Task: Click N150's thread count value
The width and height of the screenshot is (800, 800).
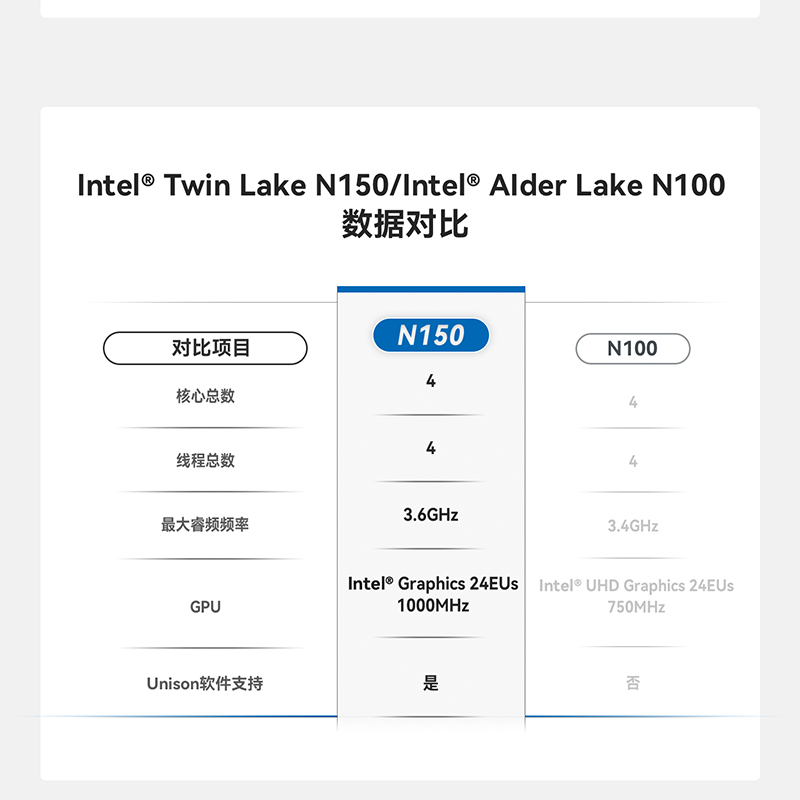Action: click(x=431, y=448)
